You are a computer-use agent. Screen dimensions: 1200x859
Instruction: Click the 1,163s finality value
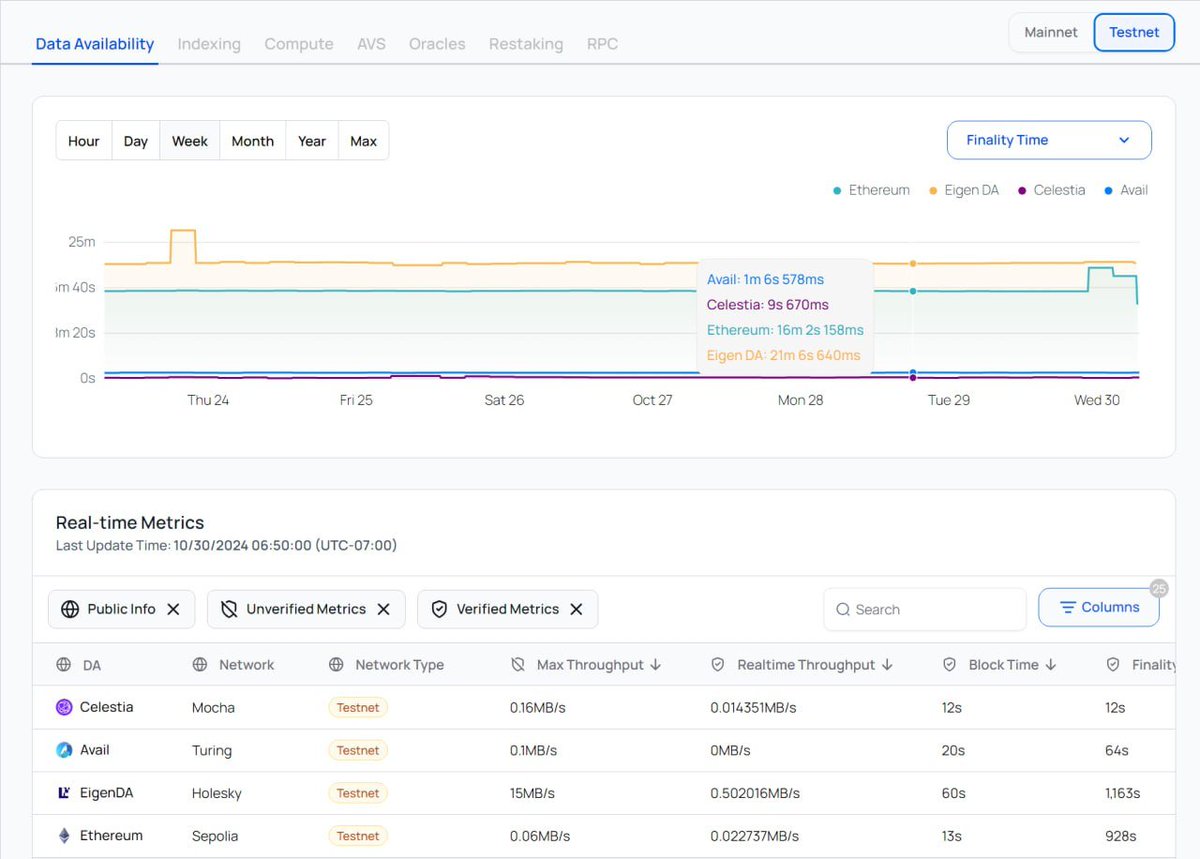[x=1122, y=793]
